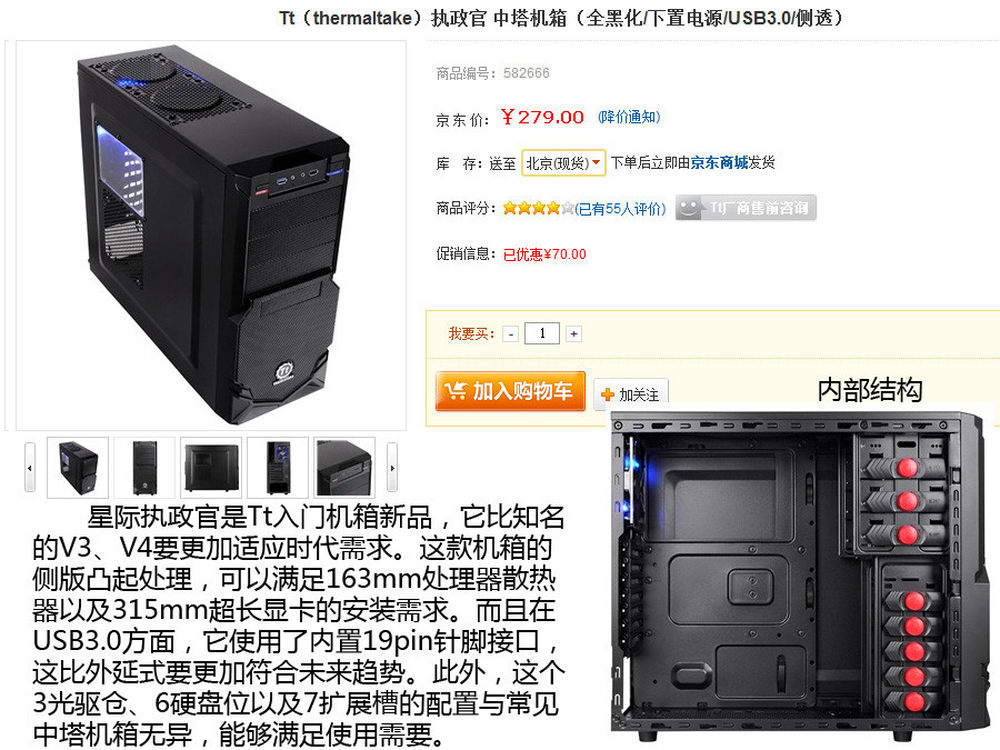Increase quantity with the plus button
1000x750 pixels.
573,334
